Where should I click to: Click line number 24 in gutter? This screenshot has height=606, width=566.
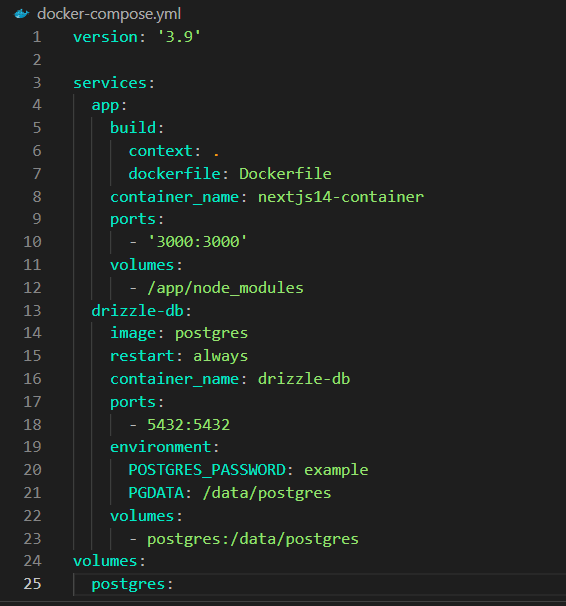[x=32, y=561]
